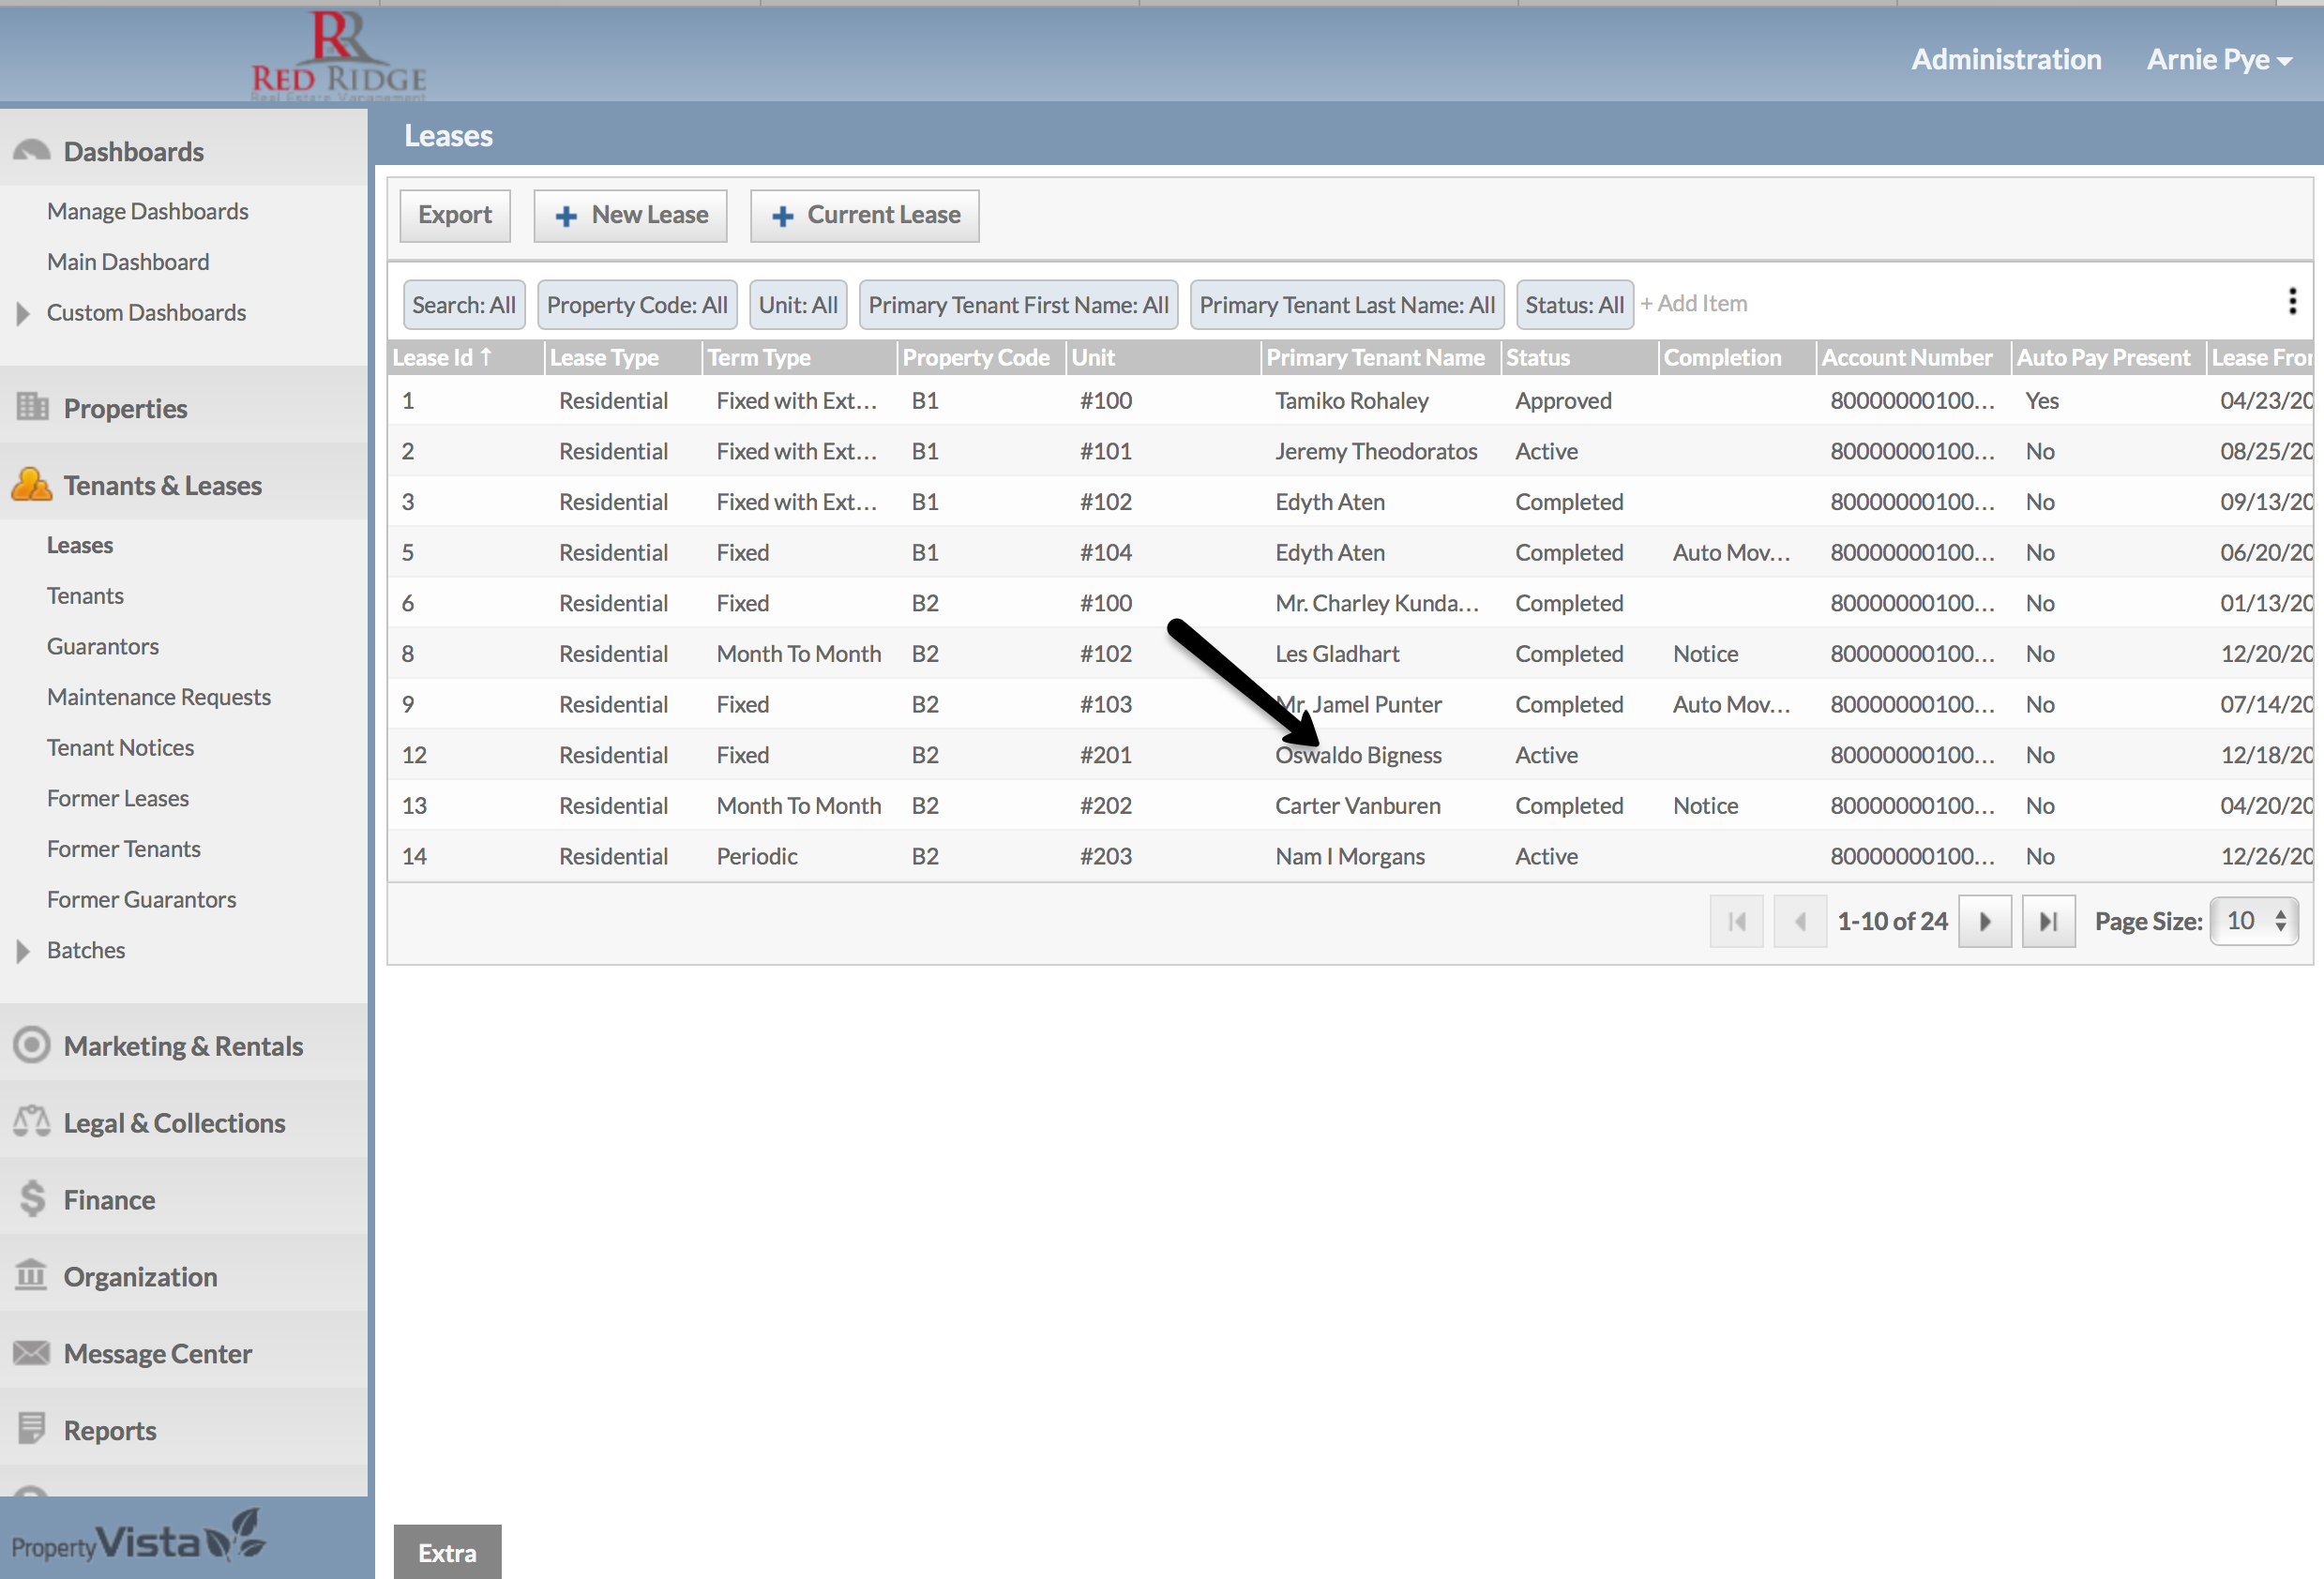Click the Message Center envelope icon
The height and width of the screenshot is (1579, 2324).
coord(31,1352)
